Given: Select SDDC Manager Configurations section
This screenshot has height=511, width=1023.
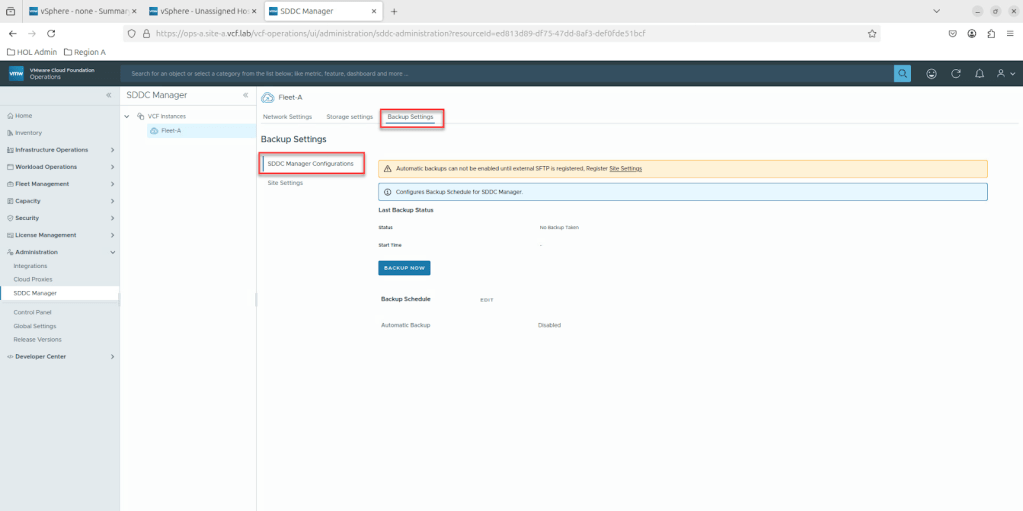Looking at the screenshot, I should (311, 164).
